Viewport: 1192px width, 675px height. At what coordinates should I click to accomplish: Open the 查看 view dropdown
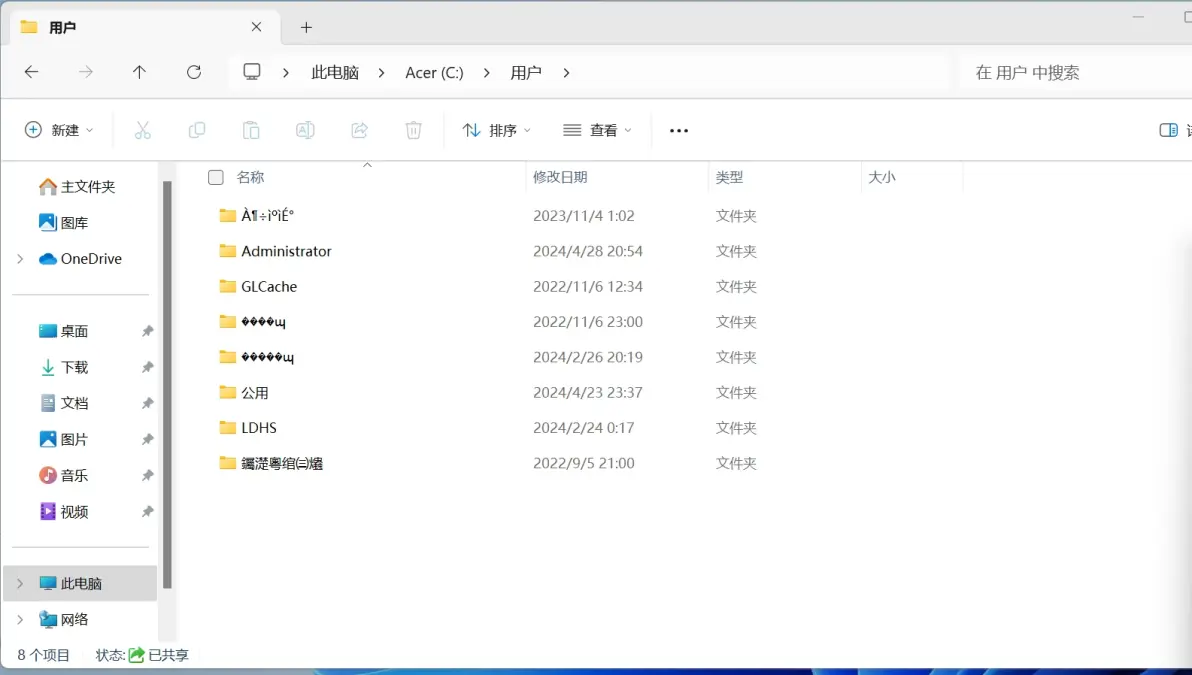click(597, 131)
